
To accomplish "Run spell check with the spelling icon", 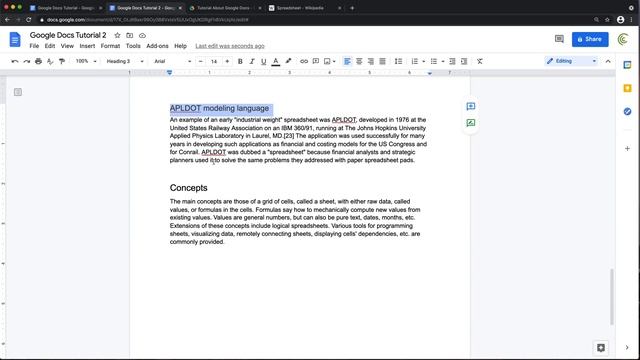I will (x=50, y=61).
